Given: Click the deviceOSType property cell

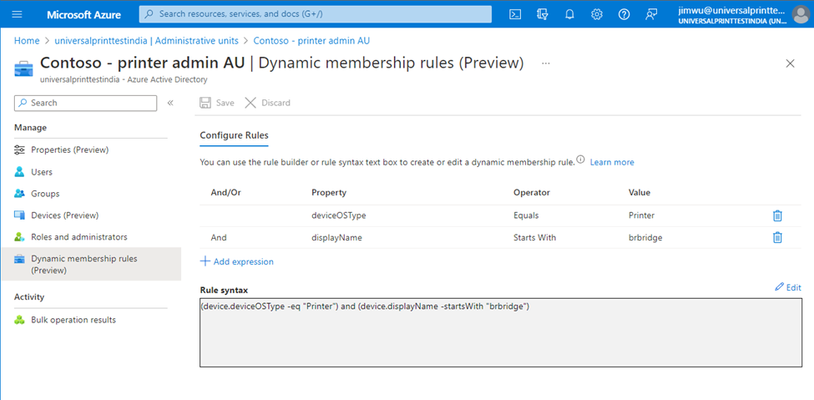Looking at the screenshot, I should (338, 215).
